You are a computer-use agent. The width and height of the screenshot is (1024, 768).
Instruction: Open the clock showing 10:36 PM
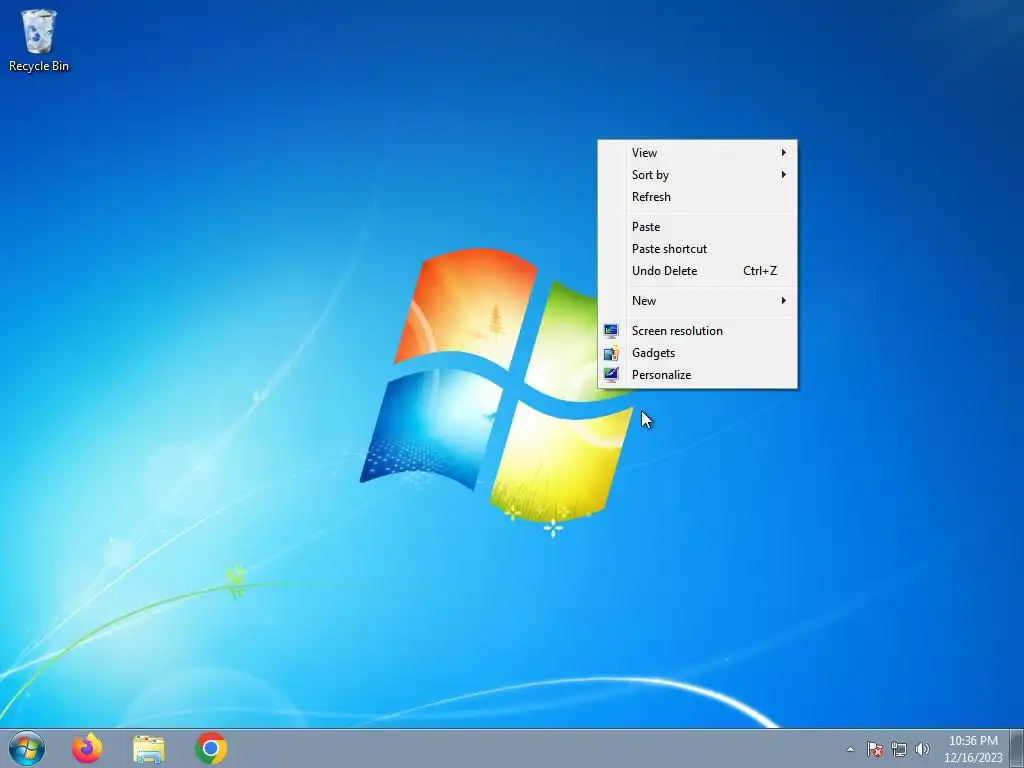tap(973, 741)
